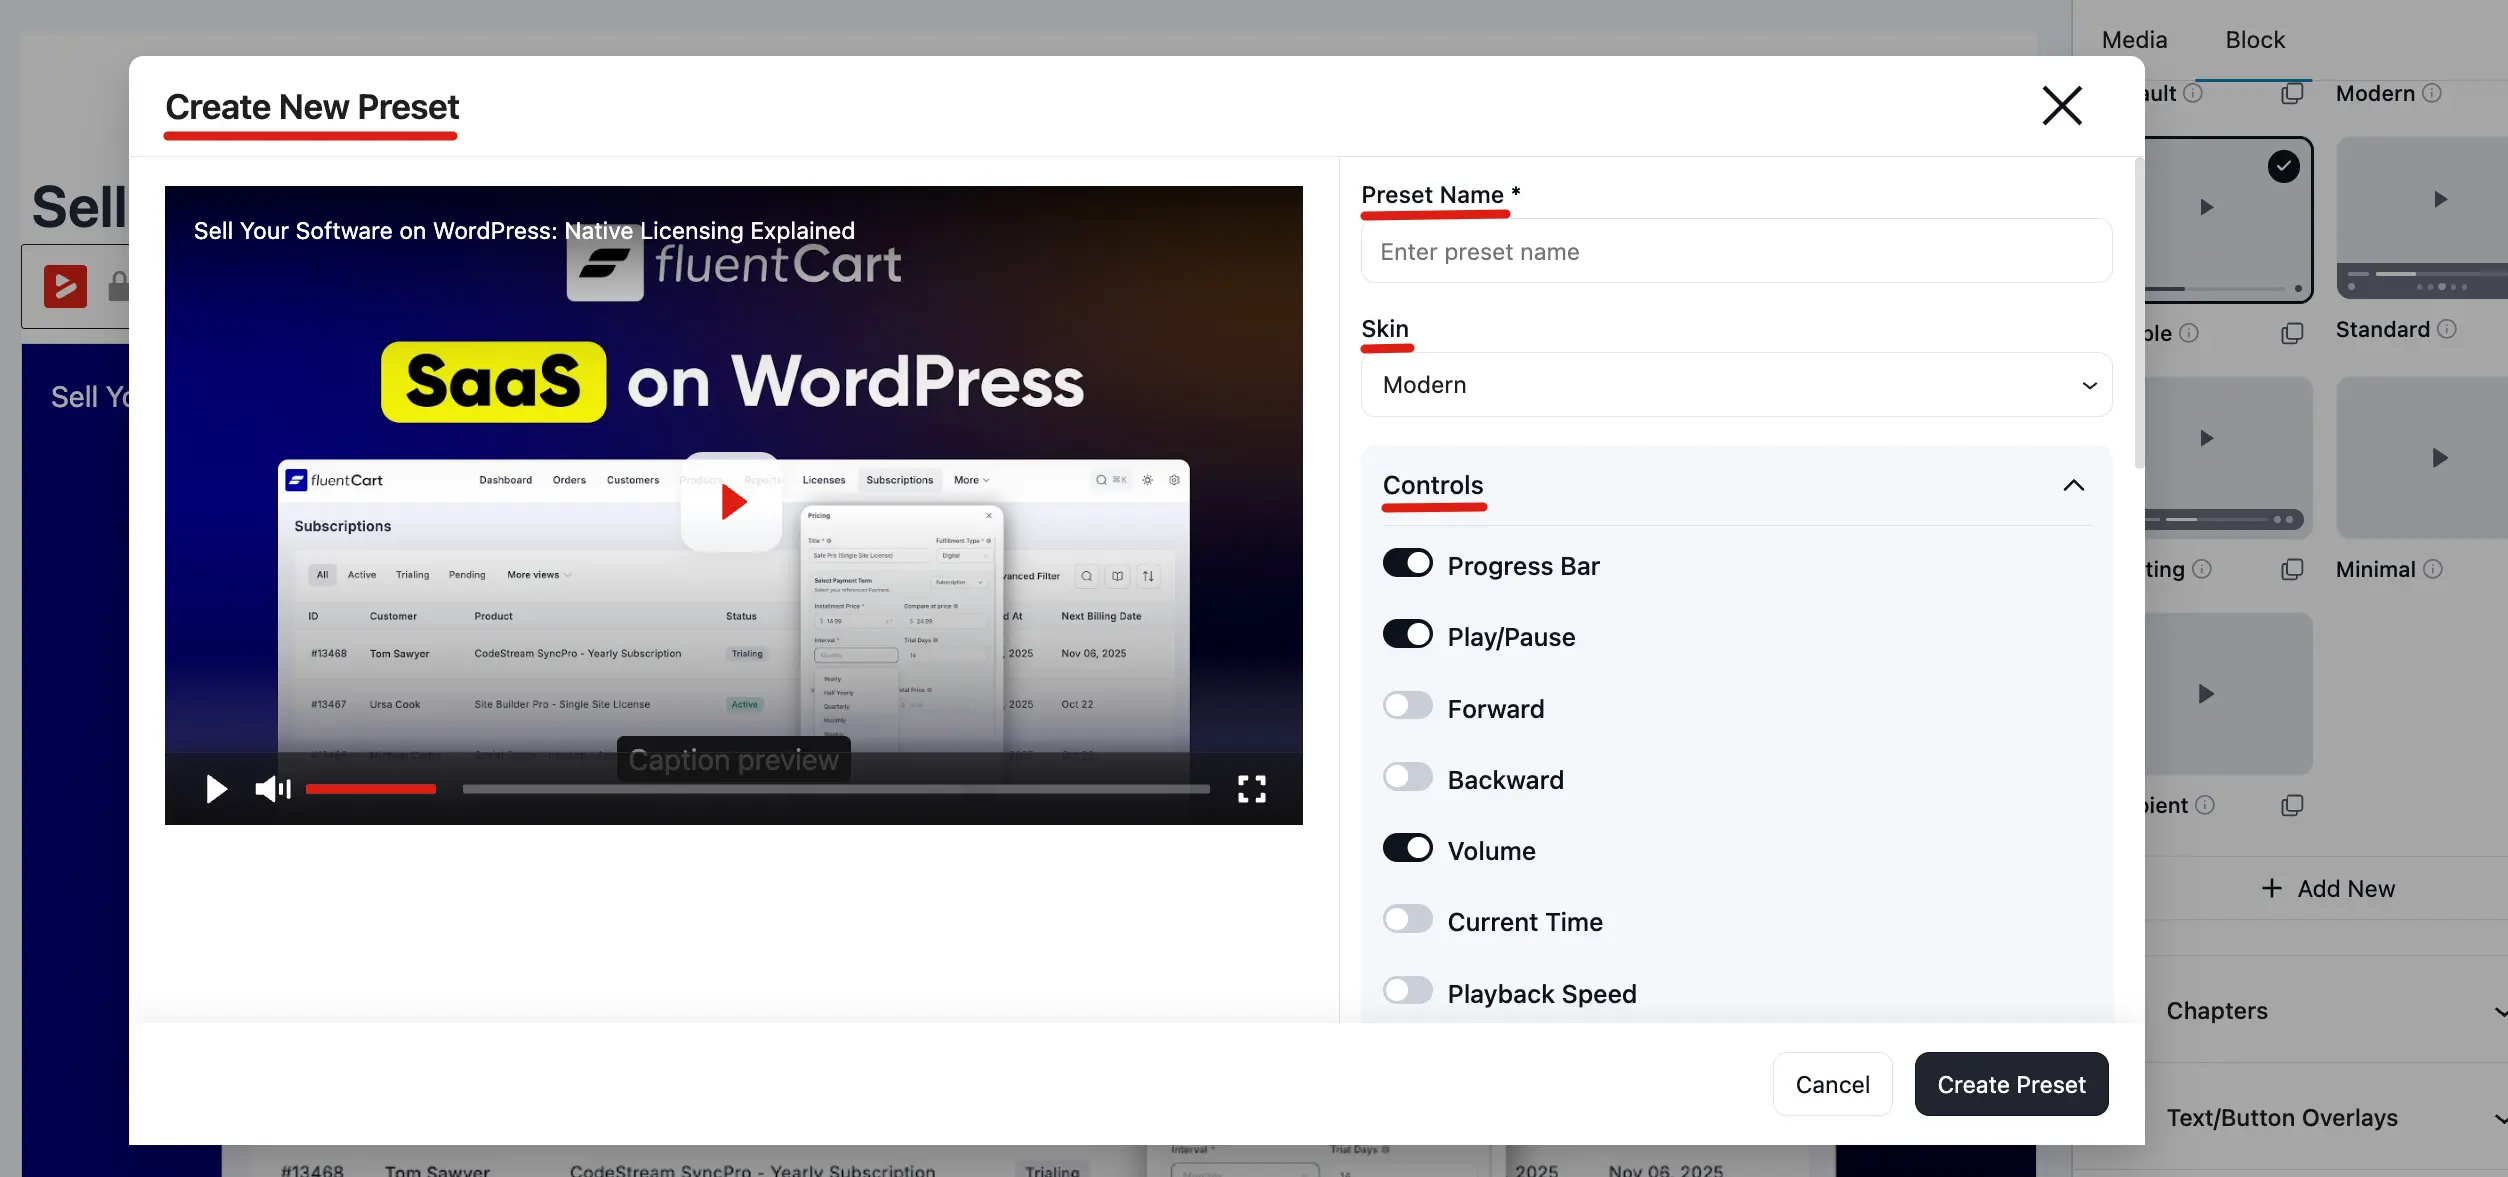The image size is (2508, 1177).
Task: Click the info icon next to Standard
Action: tap(2447, 329)
